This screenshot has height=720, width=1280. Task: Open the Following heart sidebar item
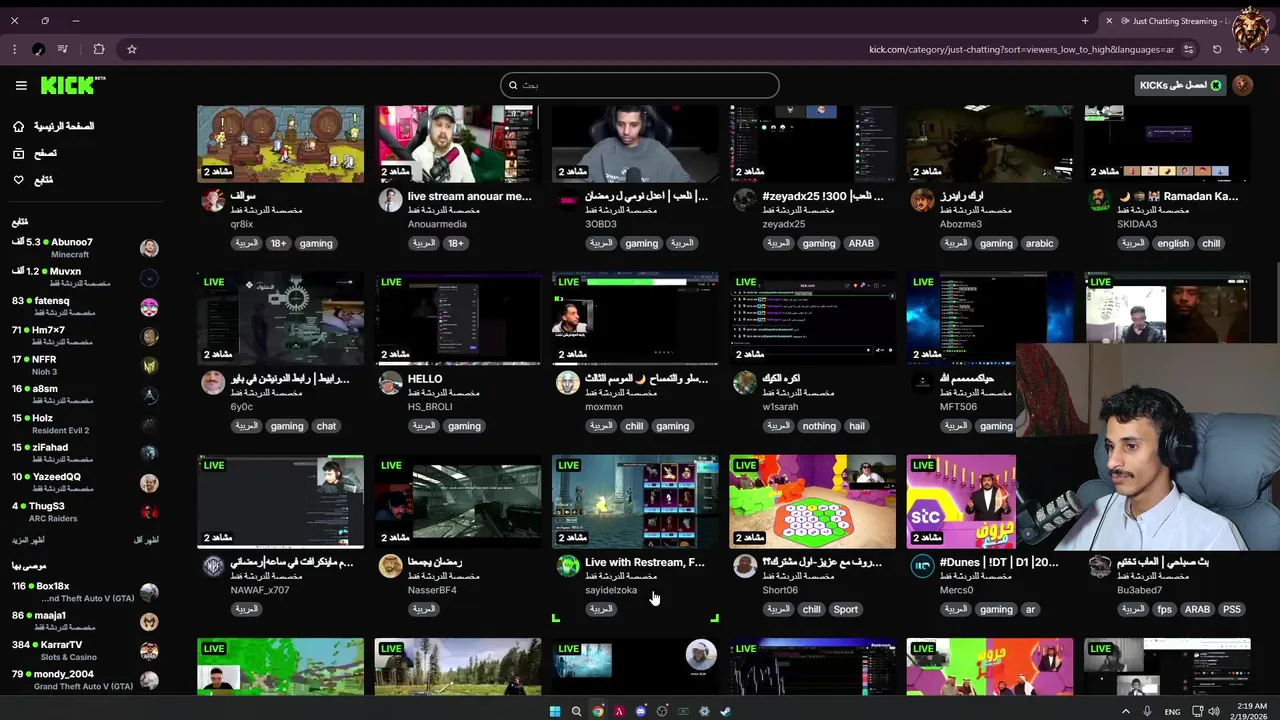[x=32, y=180]
